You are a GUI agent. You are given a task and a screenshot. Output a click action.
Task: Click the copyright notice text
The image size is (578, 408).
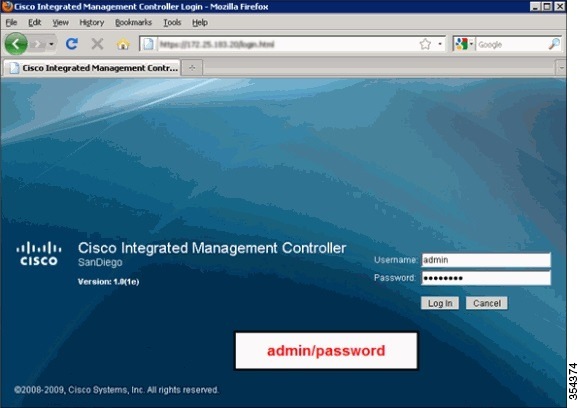[116, 390]
